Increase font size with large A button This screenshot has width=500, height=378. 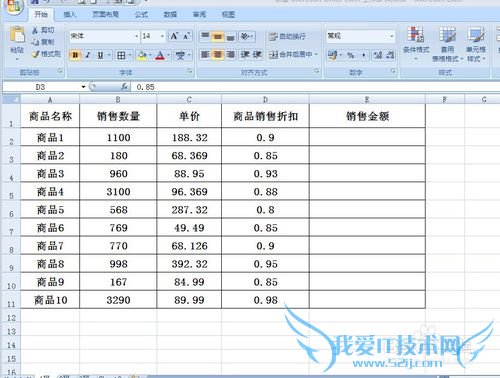pos(174,36)
